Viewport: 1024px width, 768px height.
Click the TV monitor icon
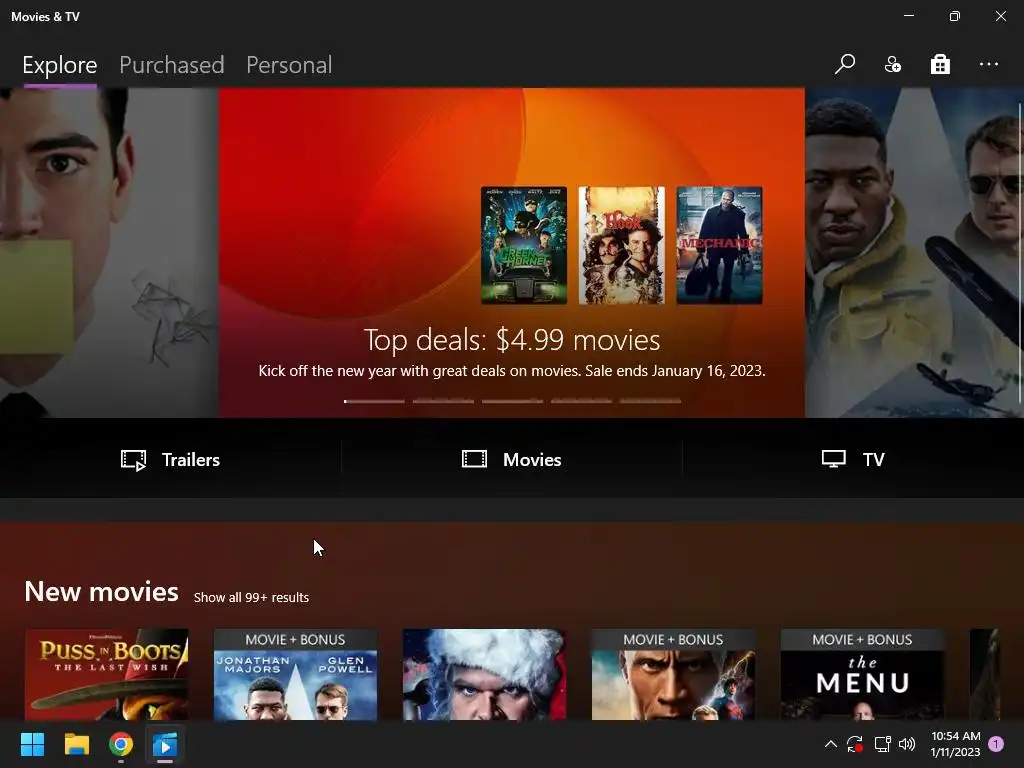[x=833, y=458]
